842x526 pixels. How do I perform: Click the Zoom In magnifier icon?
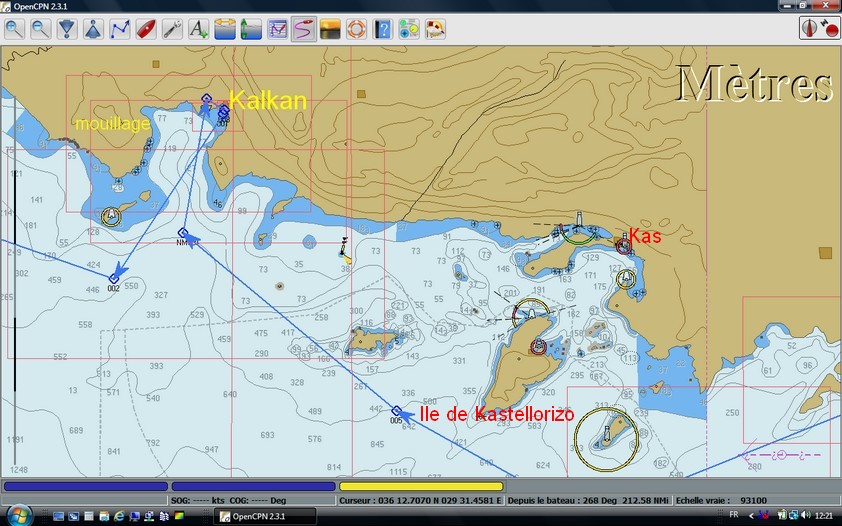pos(15,29)
